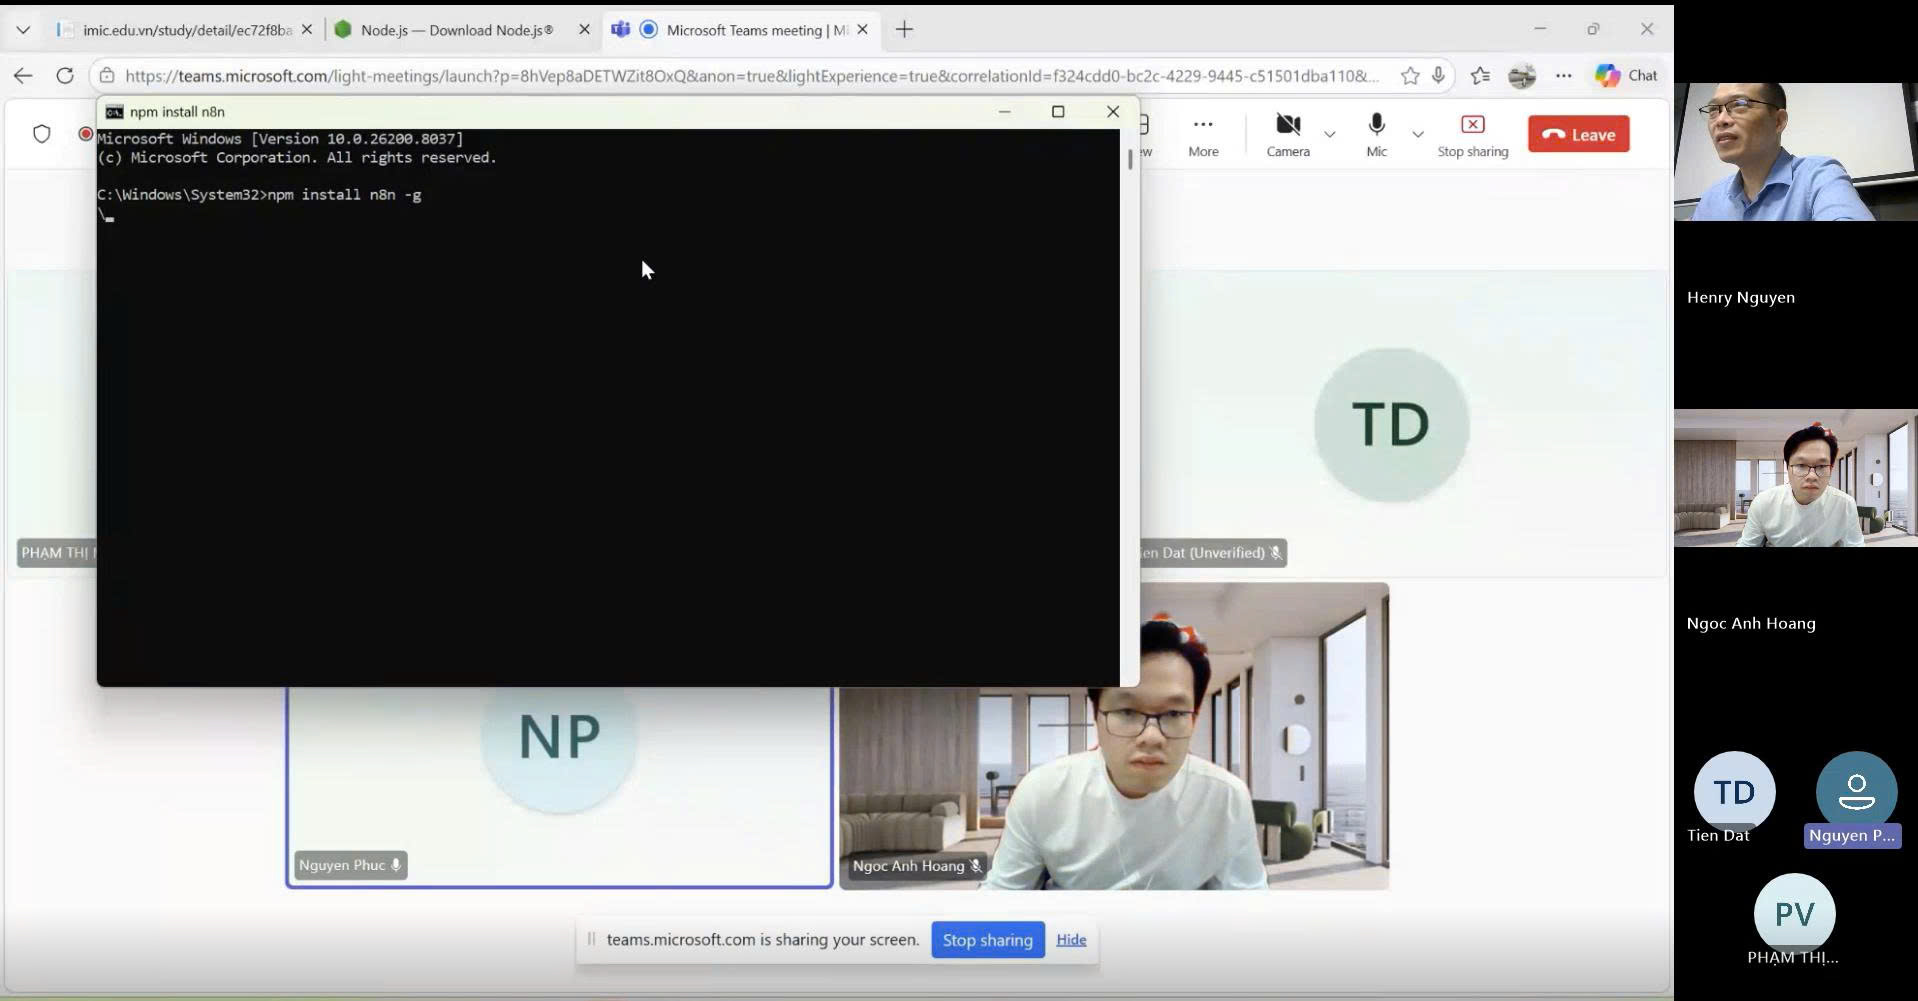
Task: Hide the screen sharing notification bar
Action: [x=1071, y=940]
